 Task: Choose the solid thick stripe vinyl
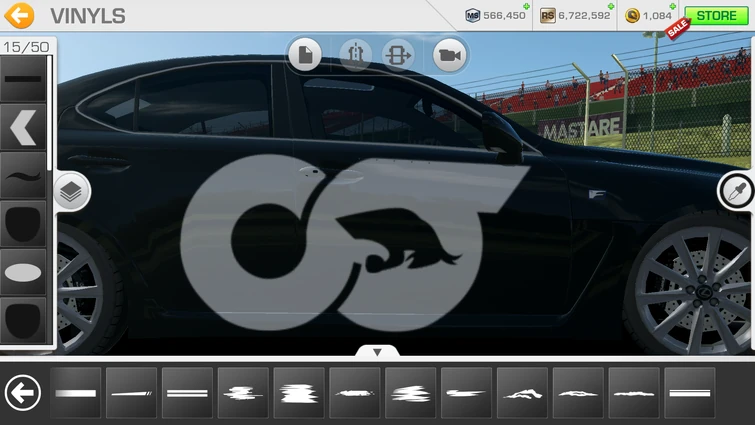76,393
